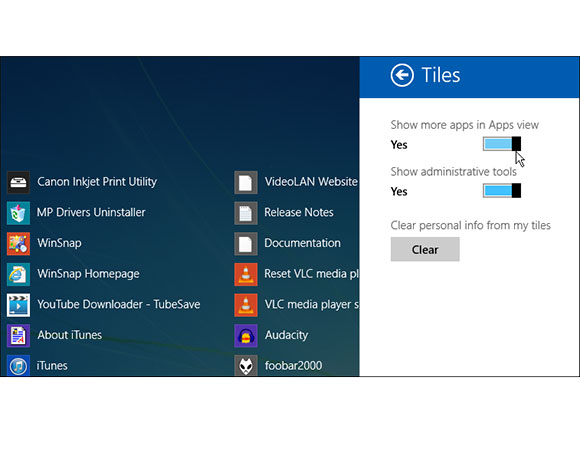Image resolution: width=580 pixels, height=470 pixels.
Task: Open VideoLAN Website shortcut icon
Action: pyautogui.click(x=246, y=182)
